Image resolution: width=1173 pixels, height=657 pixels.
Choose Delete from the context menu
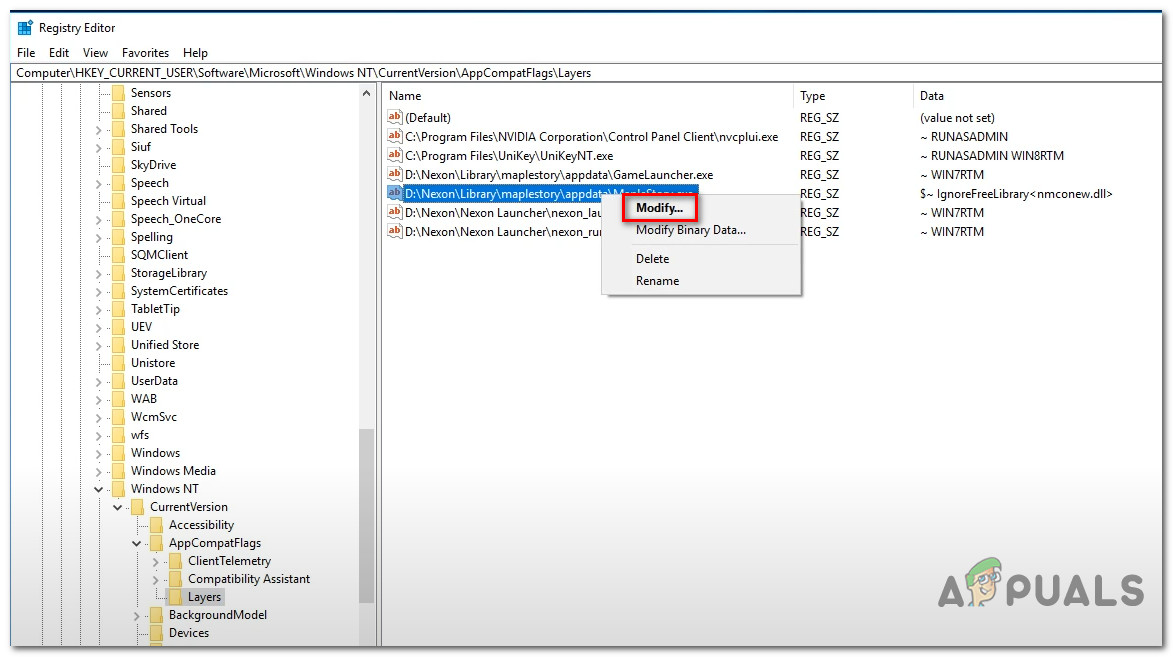pyautogui.click(x=652, y=259)
